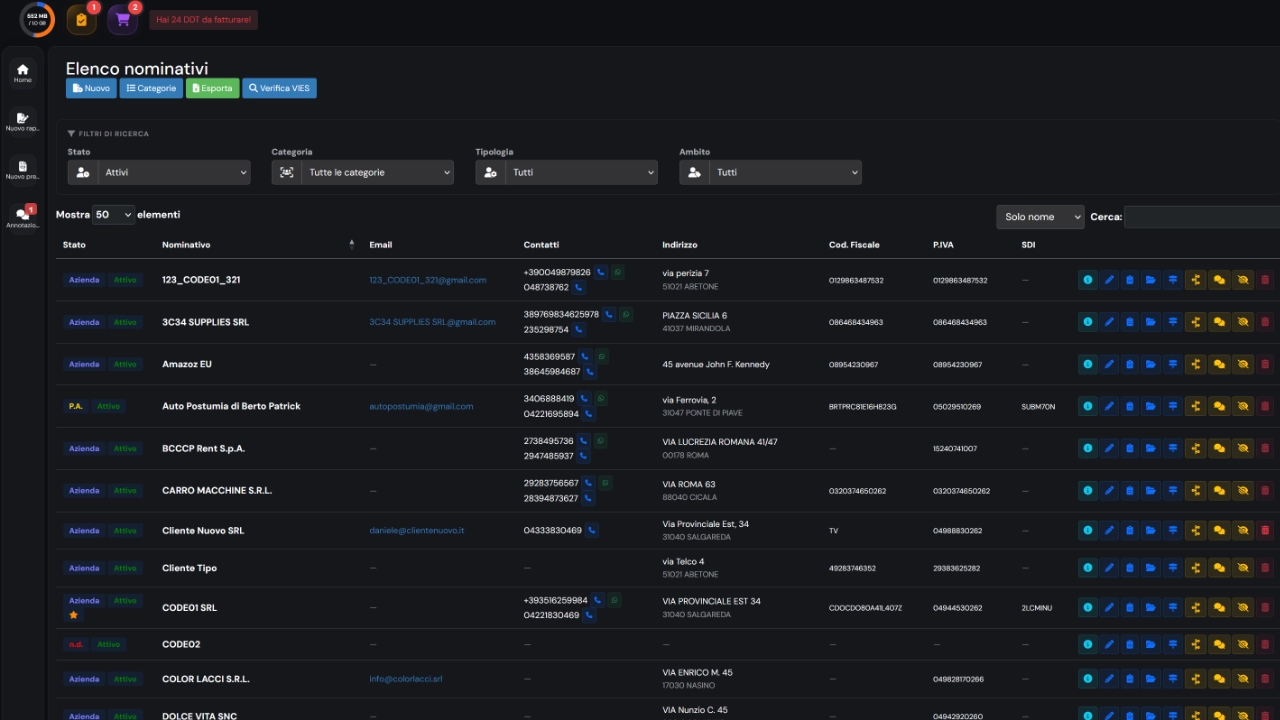Screen dimensions: 1280x720
Task: Open WhatsApp for +393516259984
Action: (614, 600)
